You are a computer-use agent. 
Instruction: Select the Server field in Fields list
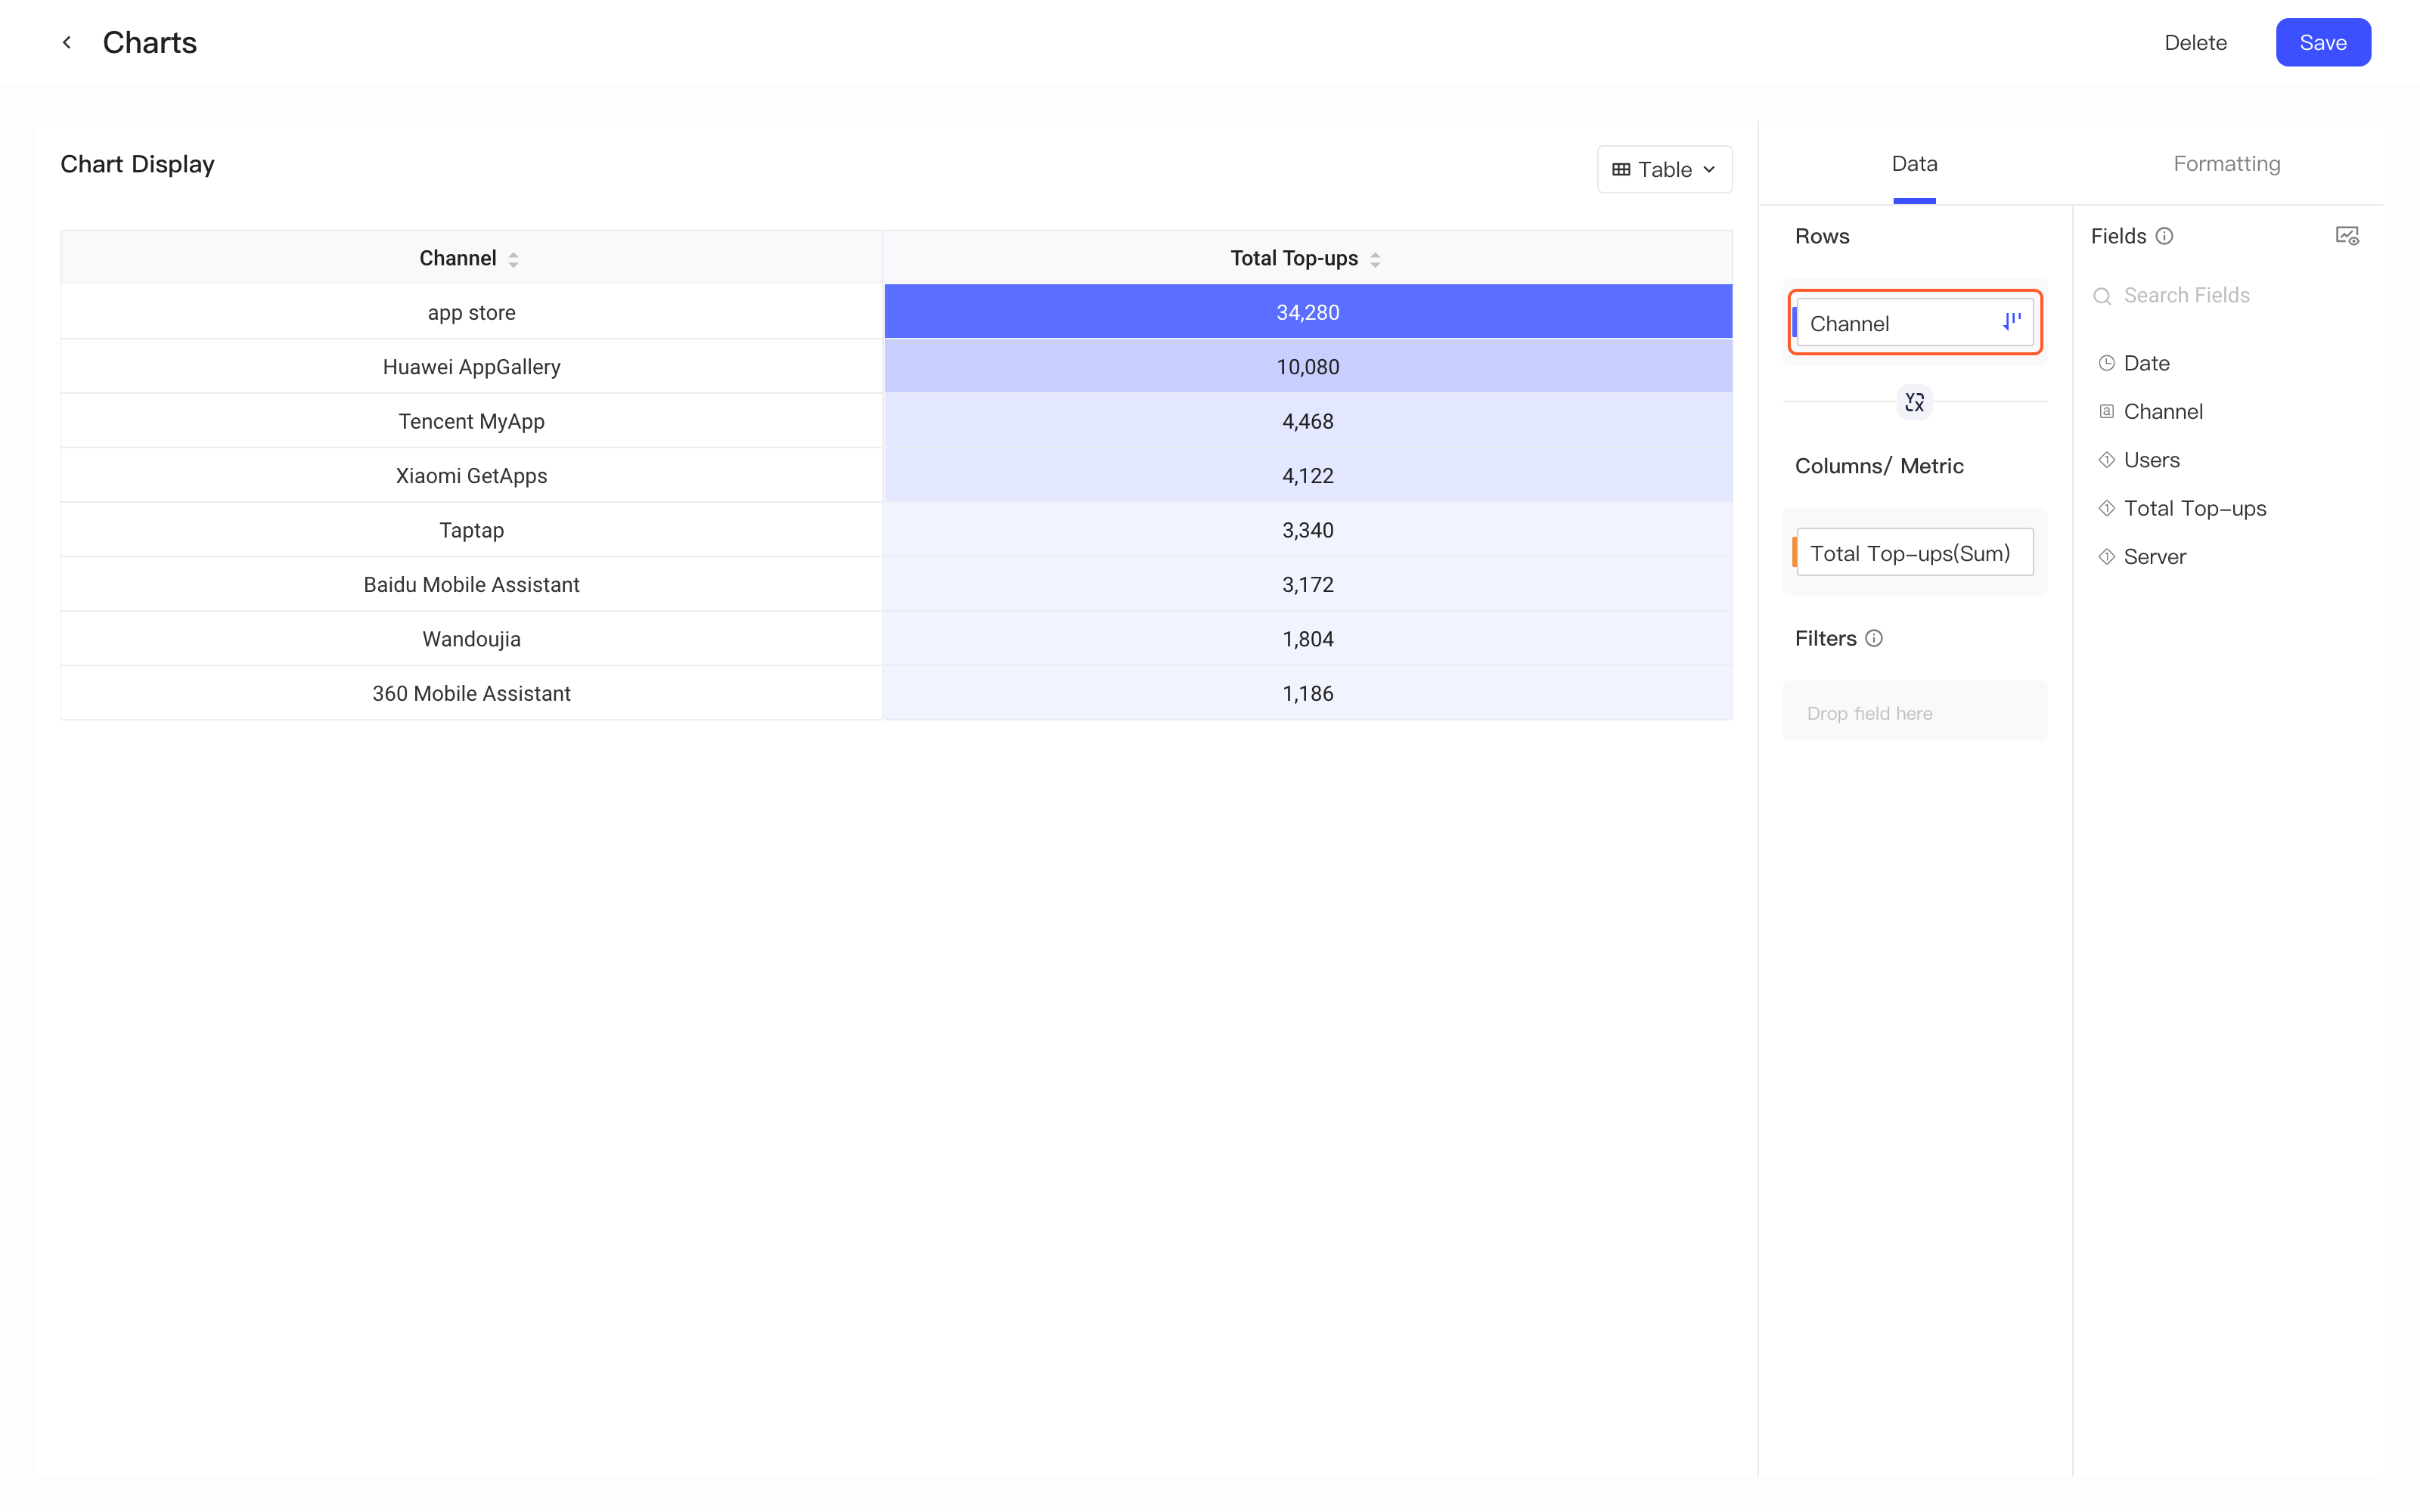click(2154, 557)
